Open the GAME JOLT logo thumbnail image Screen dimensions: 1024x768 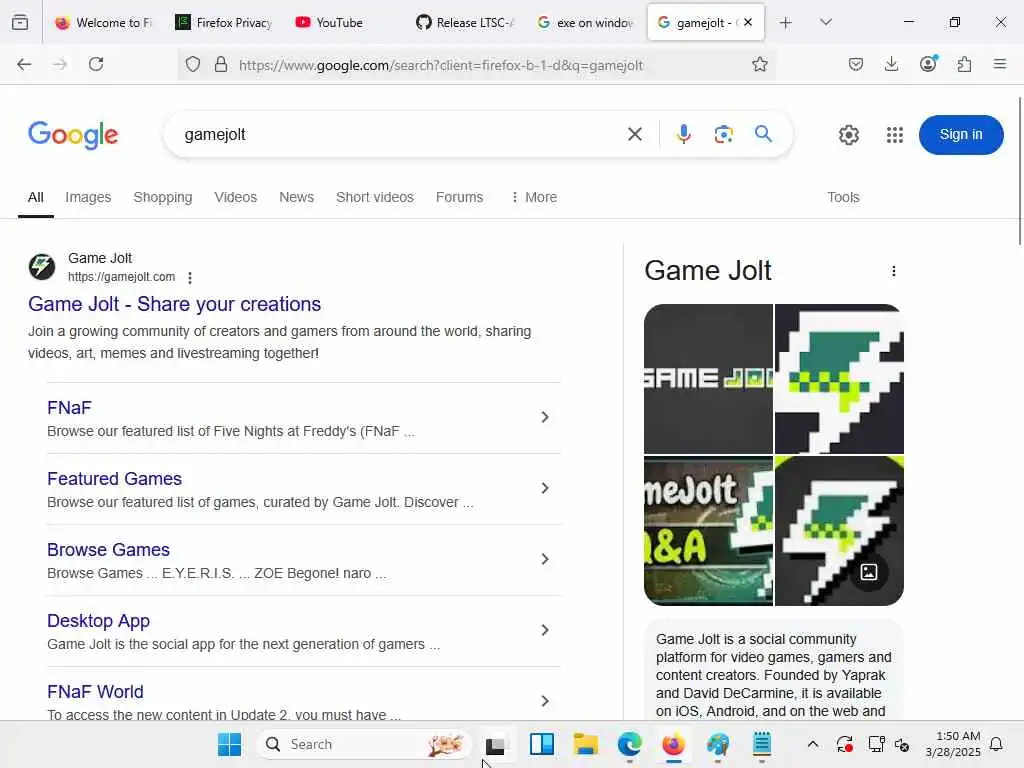point(708,379)
